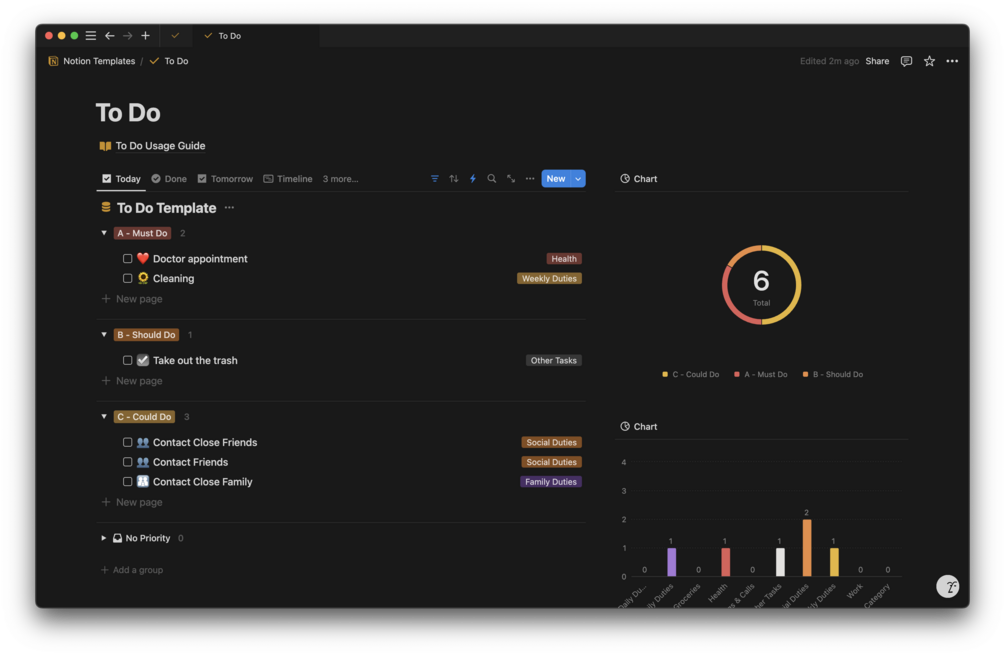Click the orange bar with value 2
This screenshot has width=1005, height=655.
[807, 547]
